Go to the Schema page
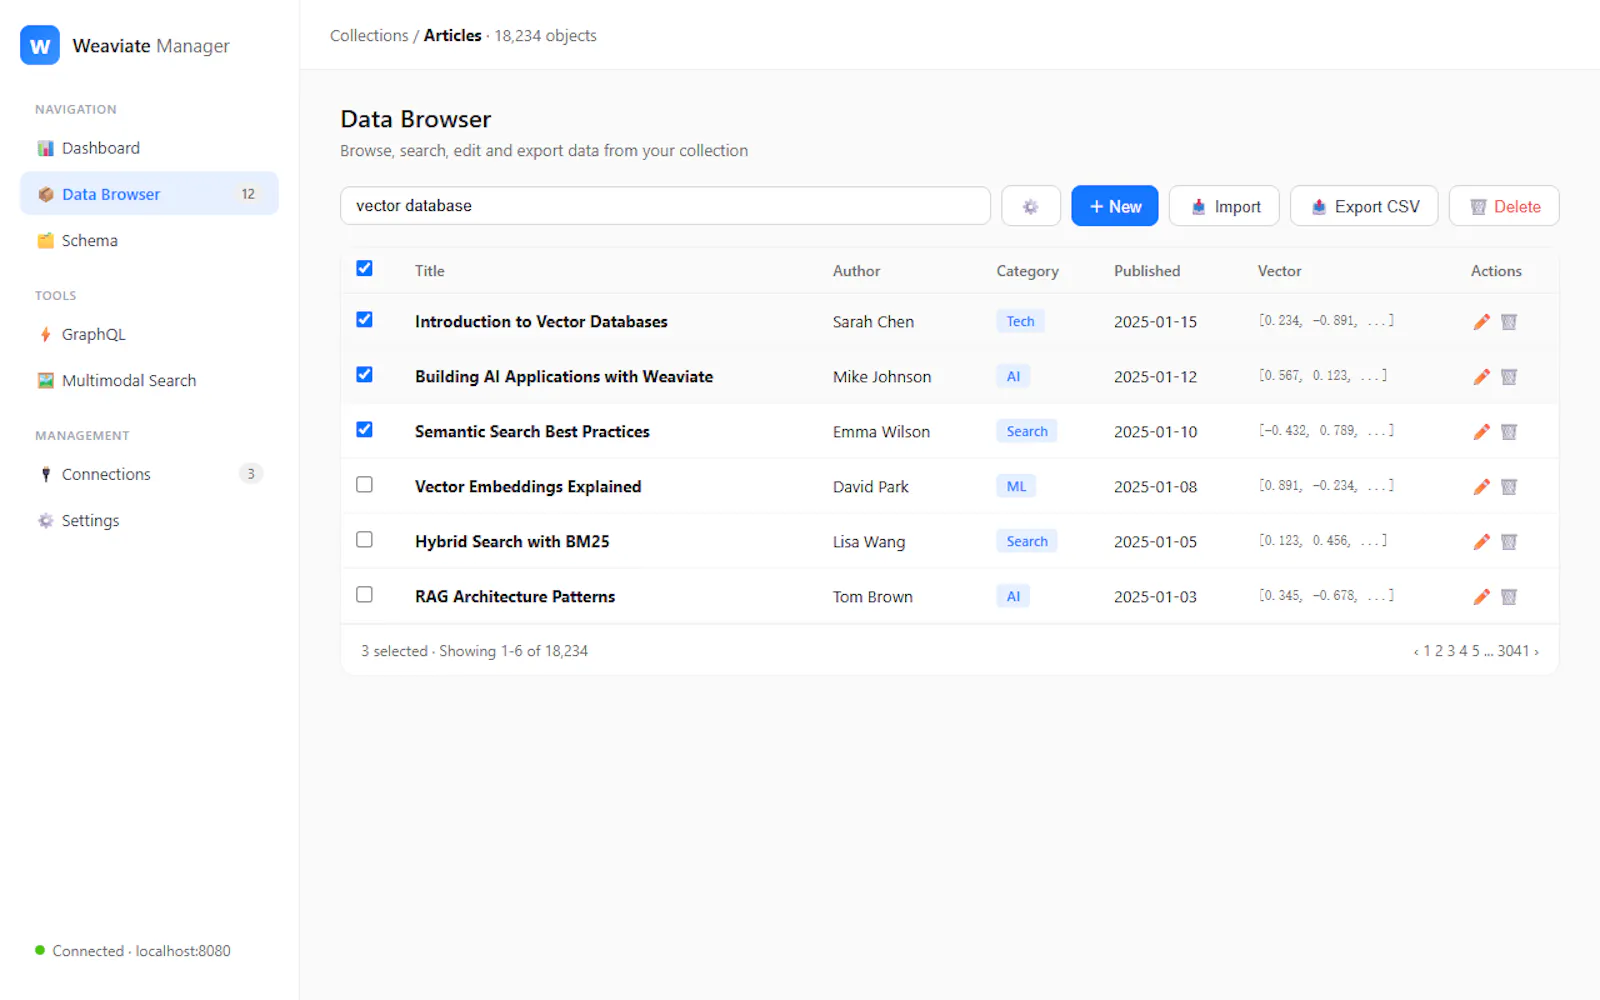The width and height of the screenshot is (1600, 1000). [x=149, y=240]
